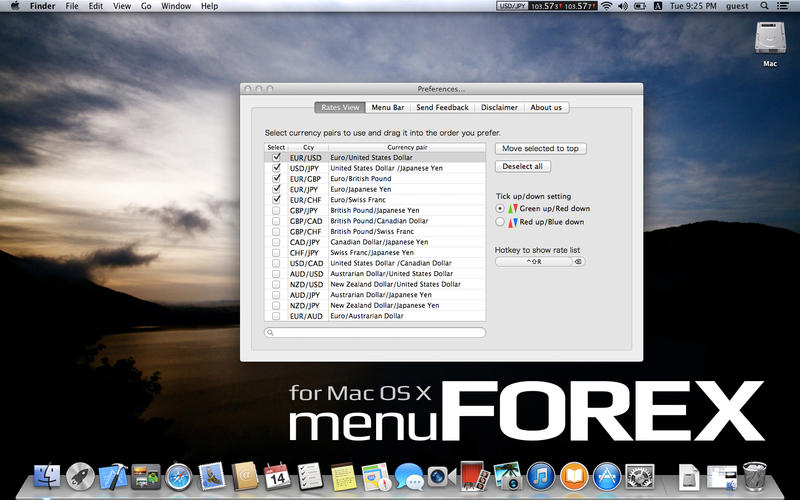Click the currency pair search field

pos(375,332)
